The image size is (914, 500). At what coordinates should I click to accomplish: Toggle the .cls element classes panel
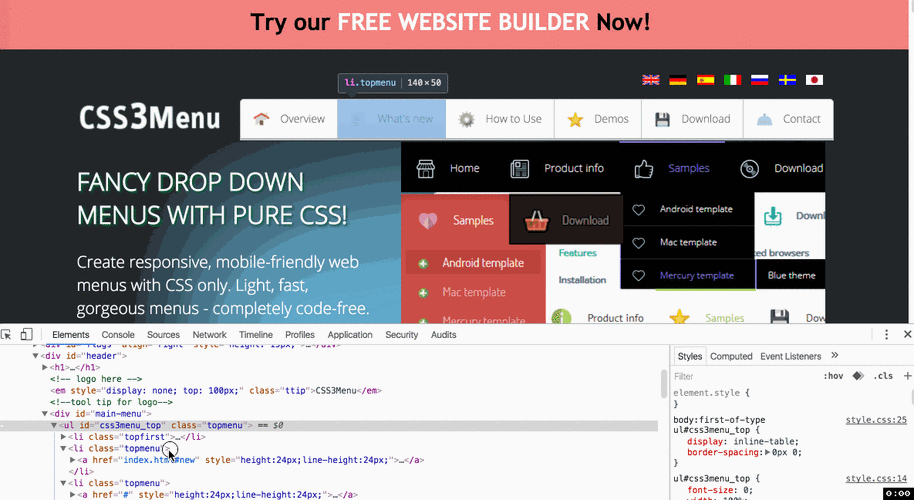(x=883, y=376)
